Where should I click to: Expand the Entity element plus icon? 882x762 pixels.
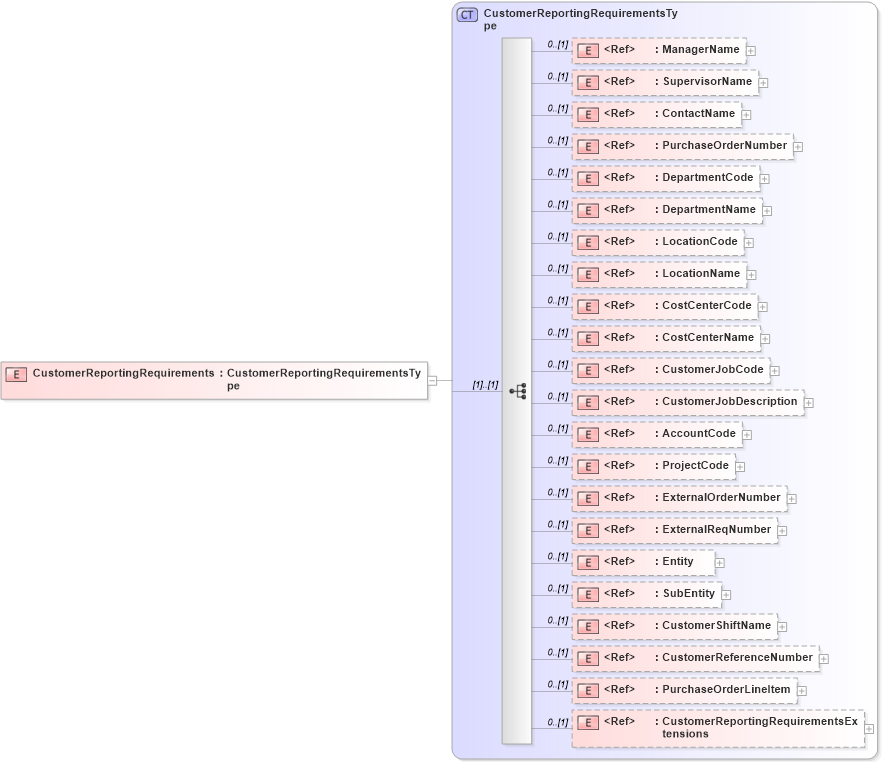(721, 562)
